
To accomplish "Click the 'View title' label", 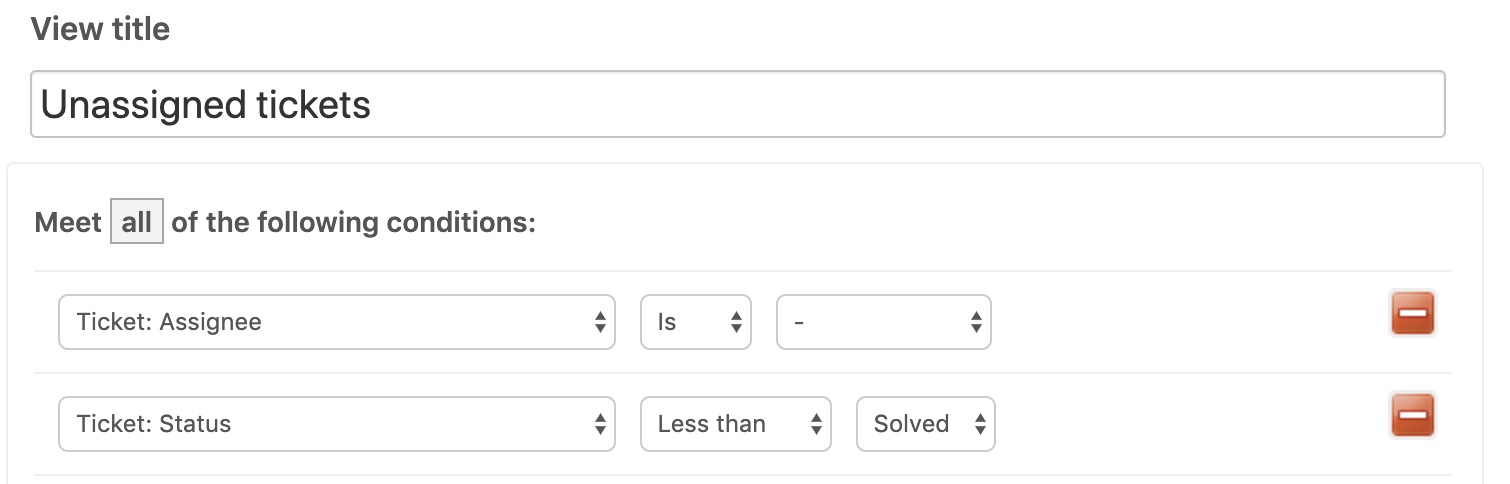I will [x=101, y=30].
